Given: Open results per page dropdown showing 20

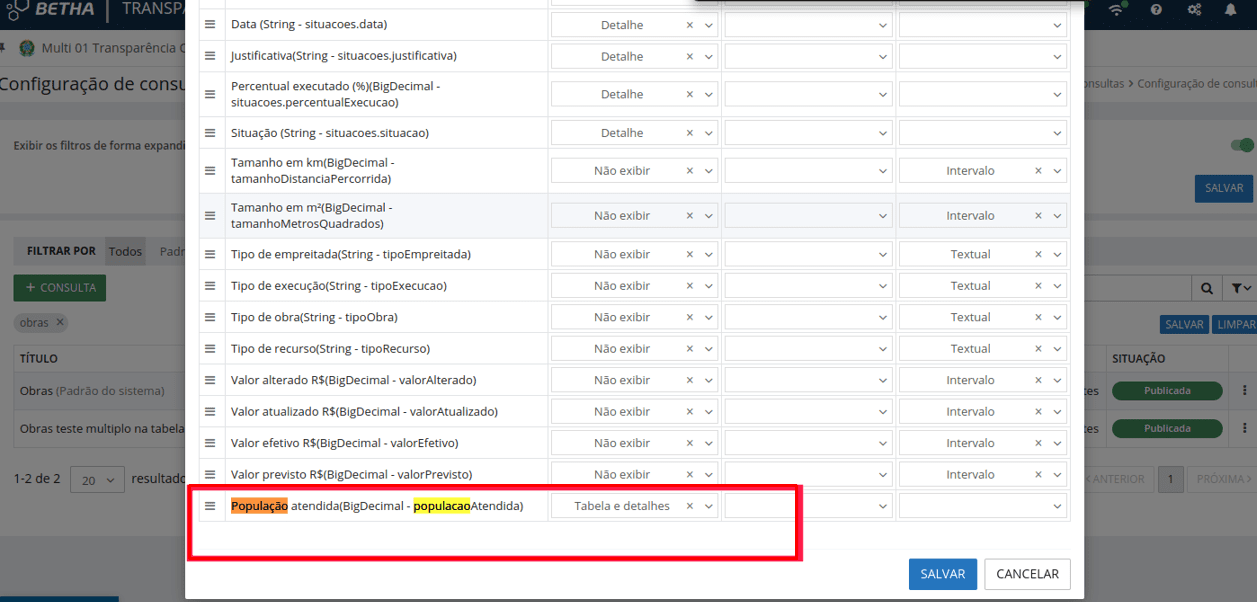Looking at the screenshot, I should pos(97,480).
